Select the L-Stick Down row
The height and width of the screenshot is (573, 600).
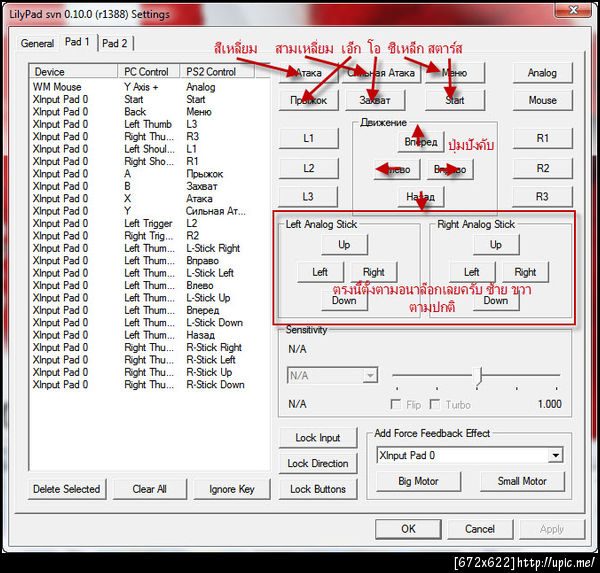coord(149,323)
